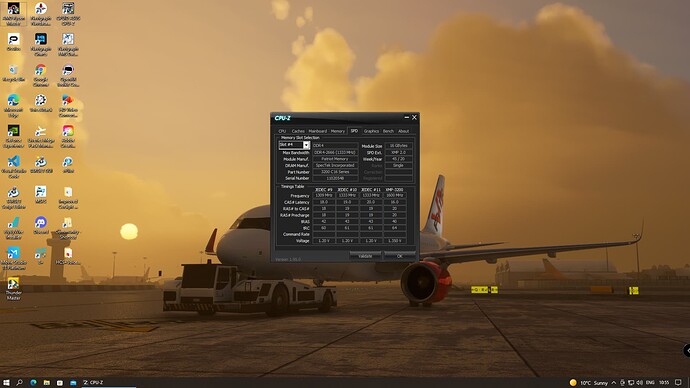Image resolution: width=690 pixels, height=388 pixels.
Task: Select the Thunder Master desktop shortcut
Action: point(13,289)
